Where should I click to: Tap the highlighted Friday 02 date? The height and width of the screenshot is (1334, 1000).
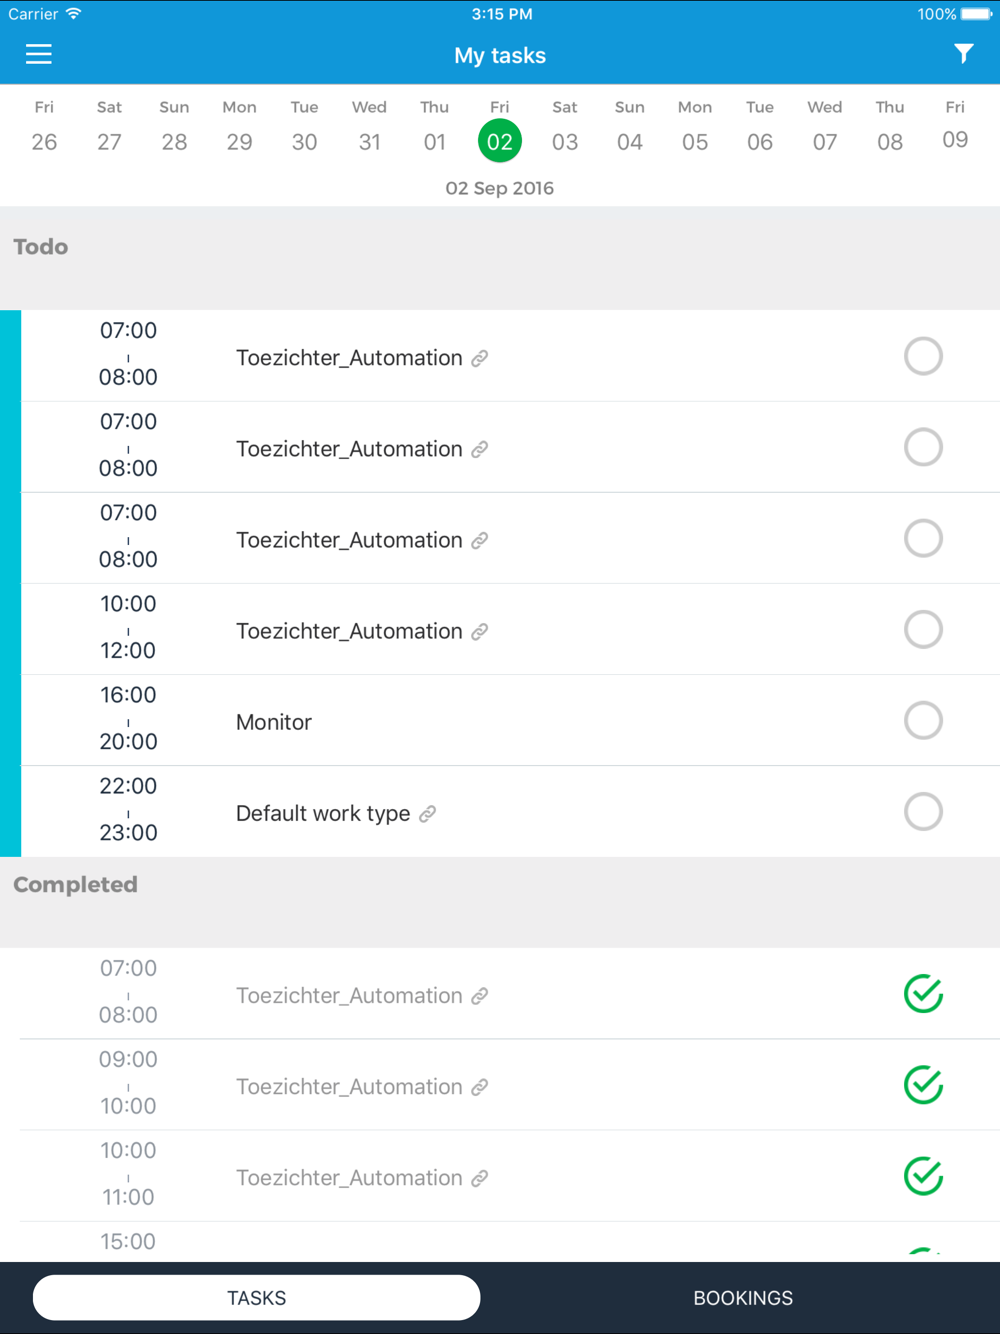500,140
